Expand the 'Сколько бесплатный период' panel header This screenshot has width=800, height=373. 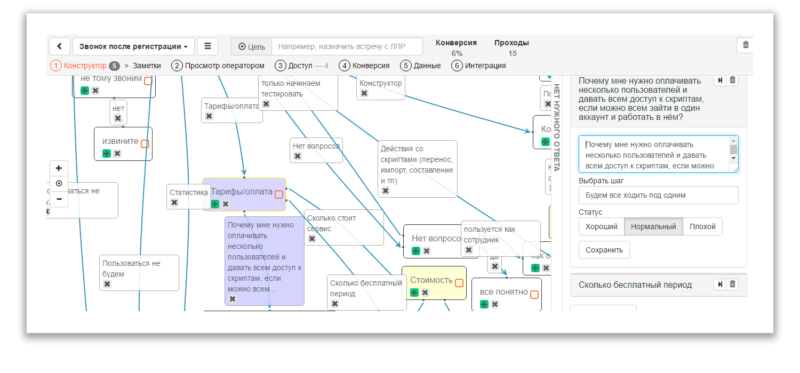[658, 285]
